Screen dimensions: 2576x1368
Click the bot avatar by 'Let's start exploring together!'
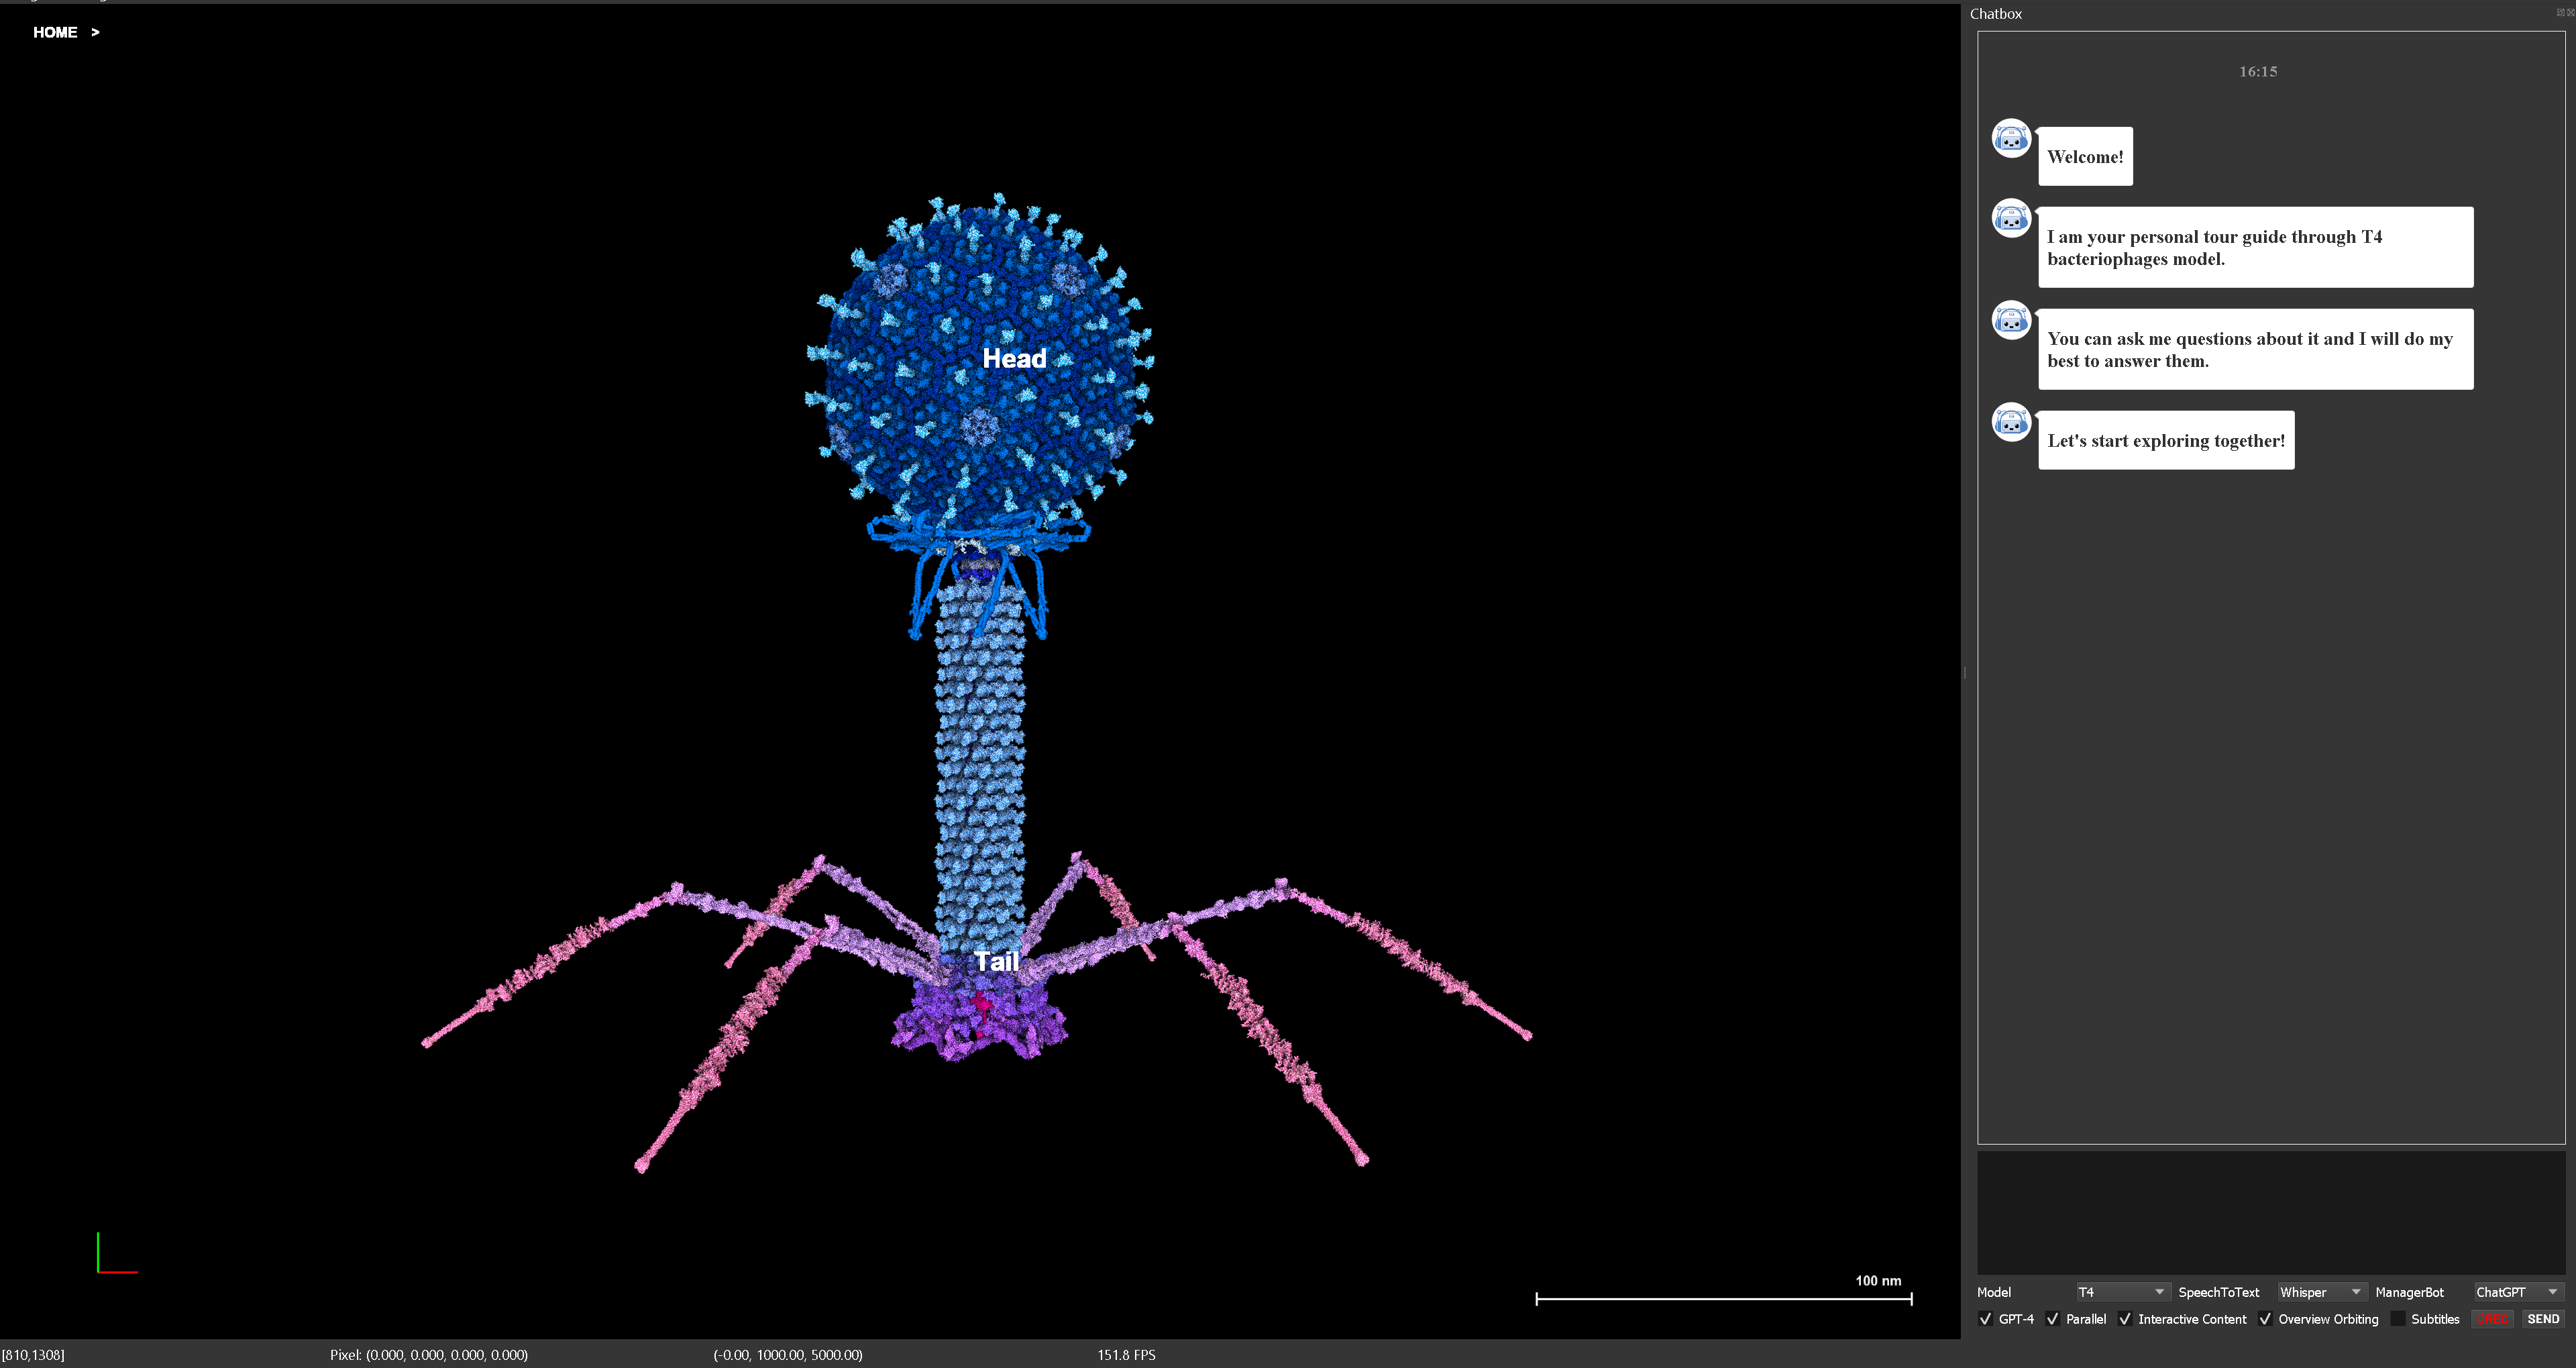(x=2011, y=423)
